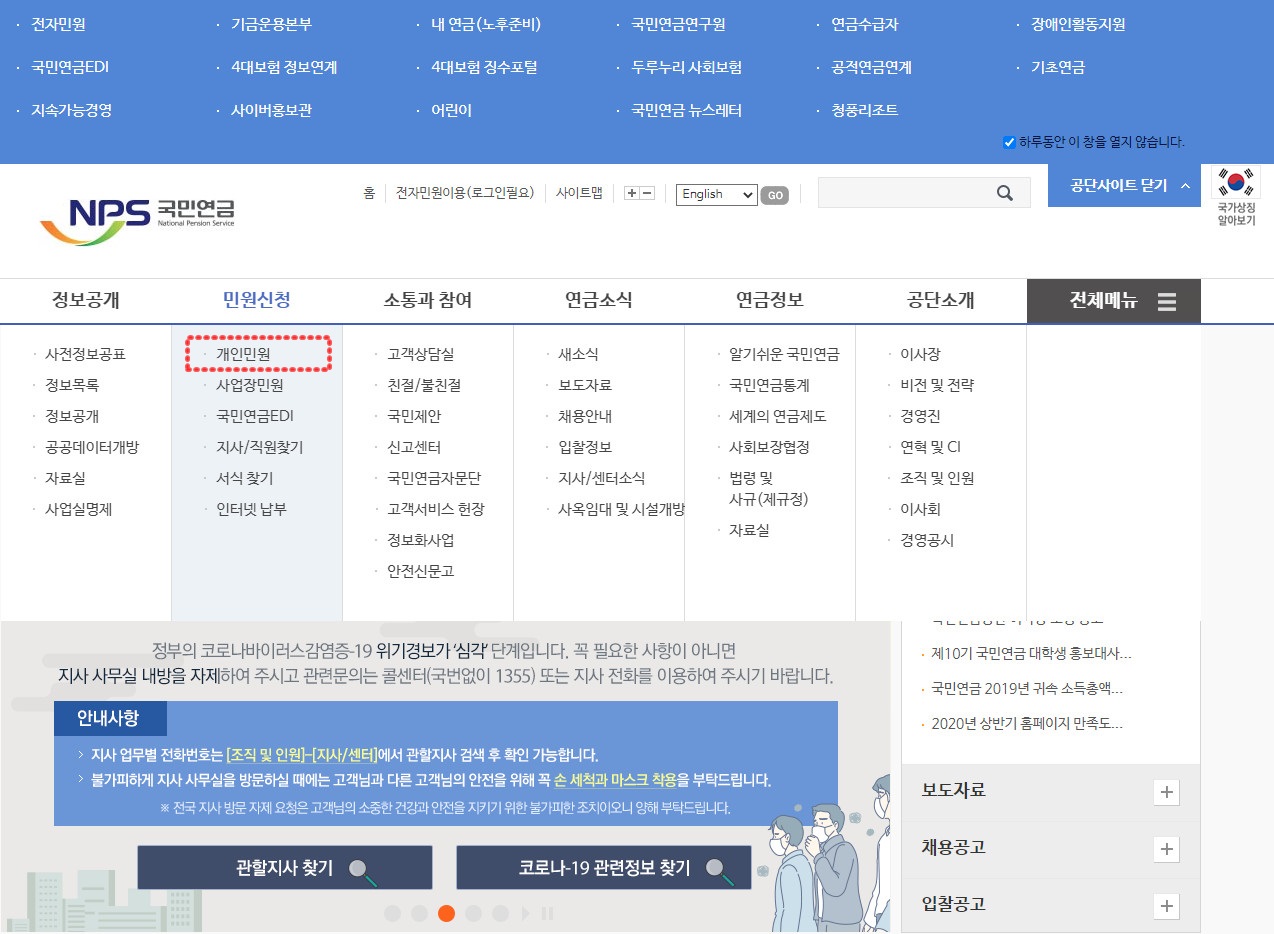This screenshot has height=934, width=1274.
Task: Open the 공단소개 main menu
Action: pyautogui.click(x=941, y=300)
